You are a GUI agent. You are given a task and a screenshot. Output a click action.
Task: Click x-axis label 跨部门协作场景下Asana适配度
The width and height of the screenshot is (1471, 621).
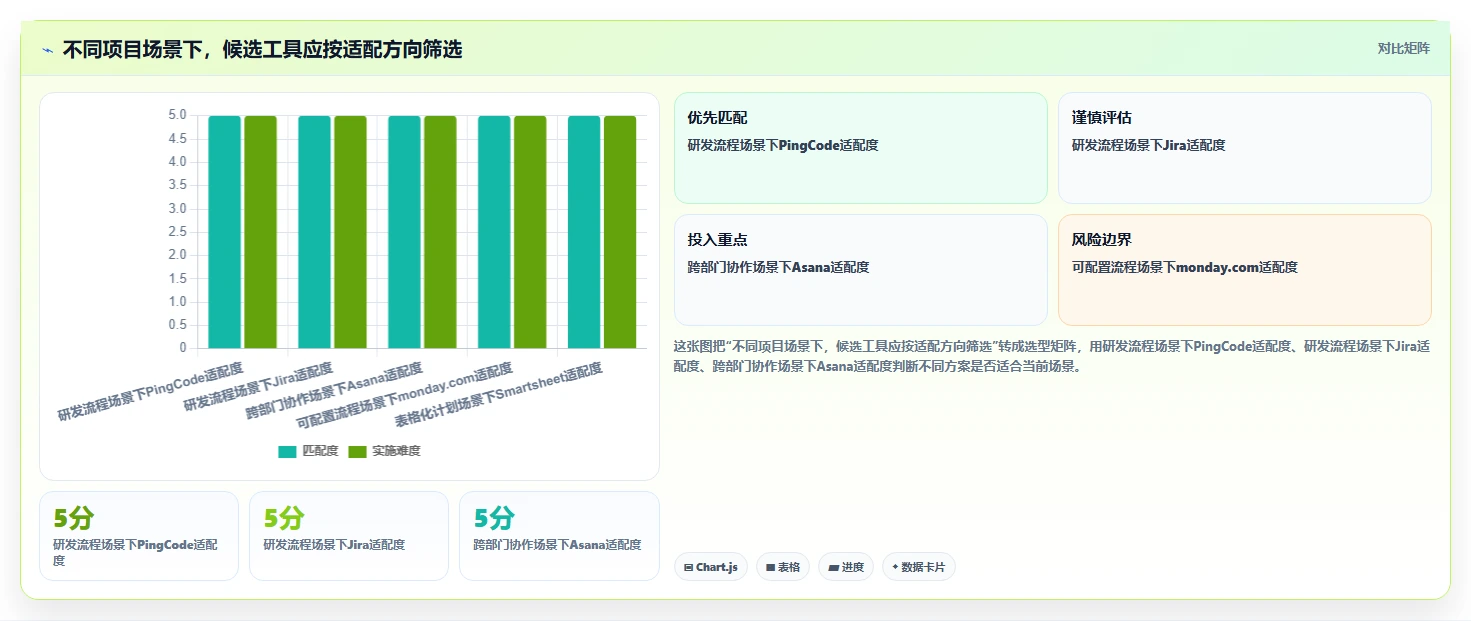334,391
